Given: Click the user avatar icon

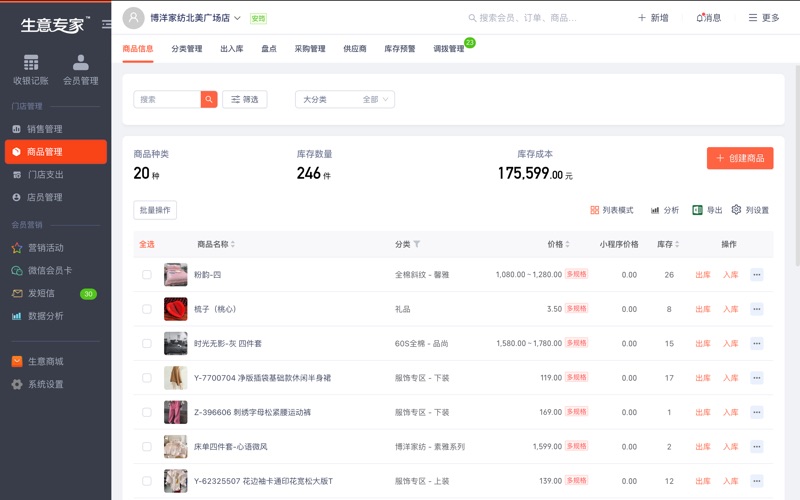Looking at the screenshot, I should click(133, 18).
